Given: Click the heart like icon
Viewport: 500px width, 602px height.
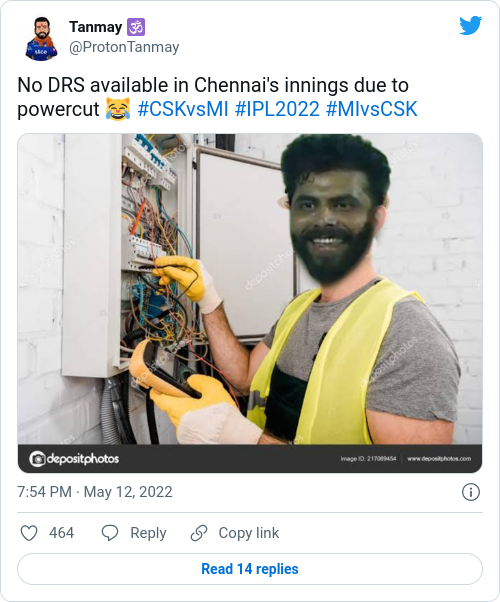Looking at the screenshot, I should [x=29, y=533].
